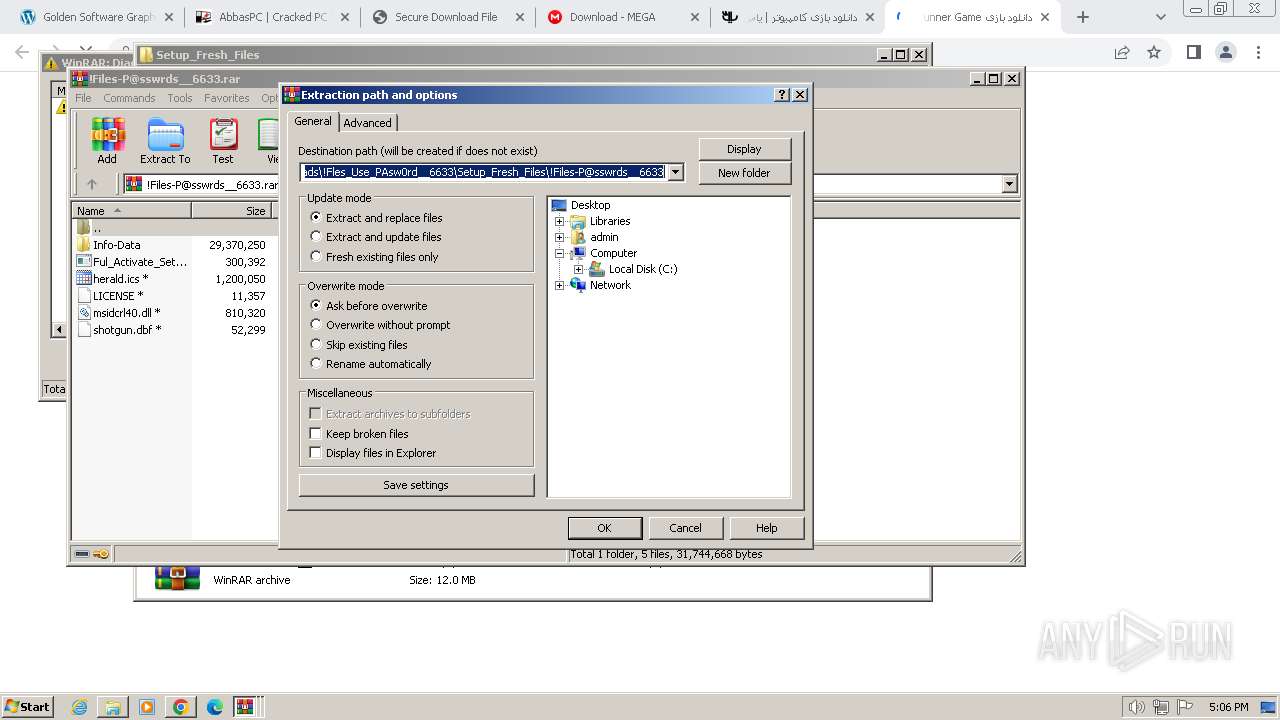This screenshot has height=720, width=1280.
Task: Open Internet Explorer from taskbar
Action: [x=80, y=707]
